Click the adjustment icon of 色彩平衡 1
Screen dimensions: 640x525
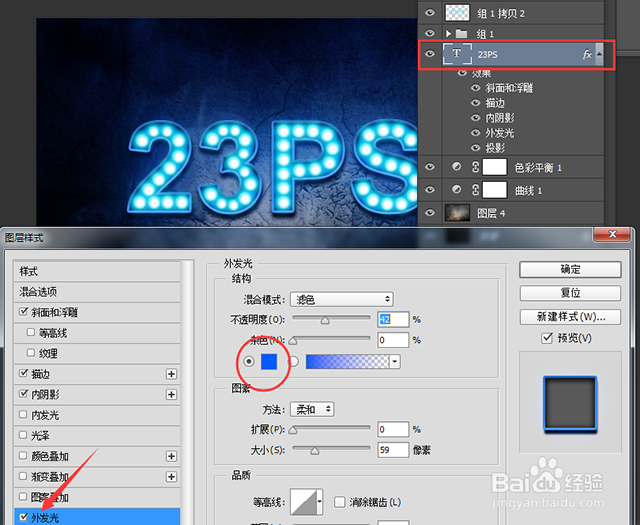tap(457, 167)
